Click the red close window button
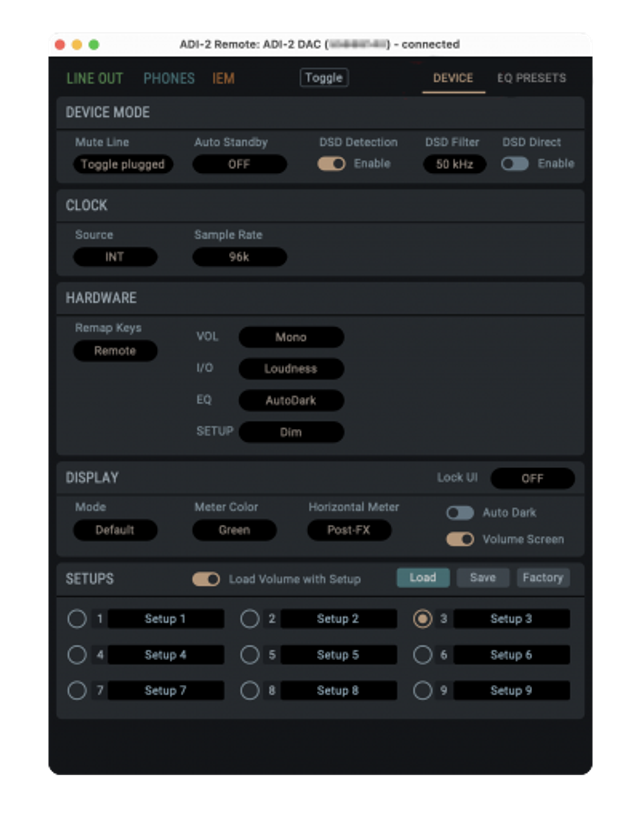This screenshot has height=838, width=640. 60,45
